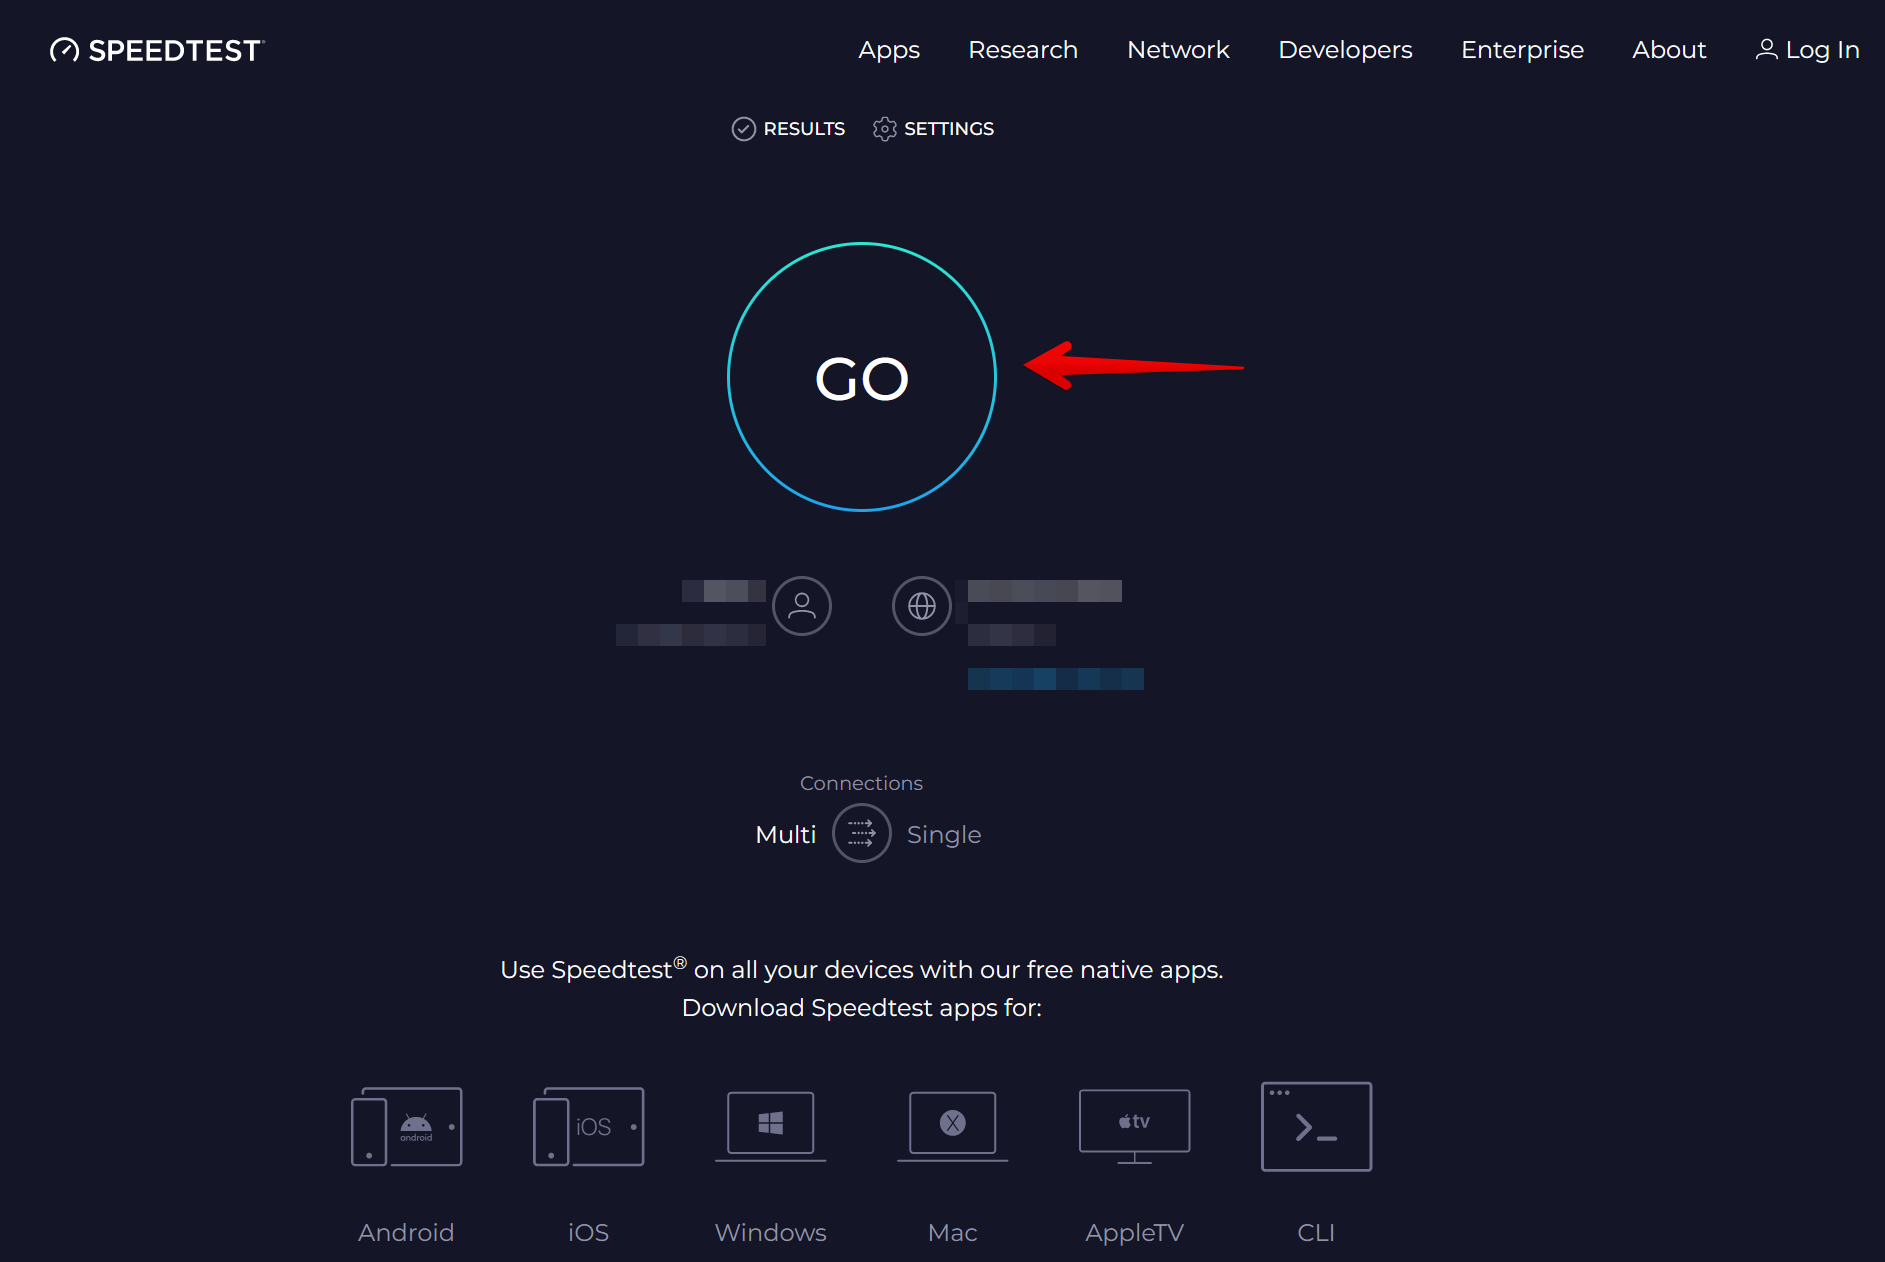Viewport: 1885px width, 1262px height.
Task: Start the test with the GO button
Action: pos(862,377)
